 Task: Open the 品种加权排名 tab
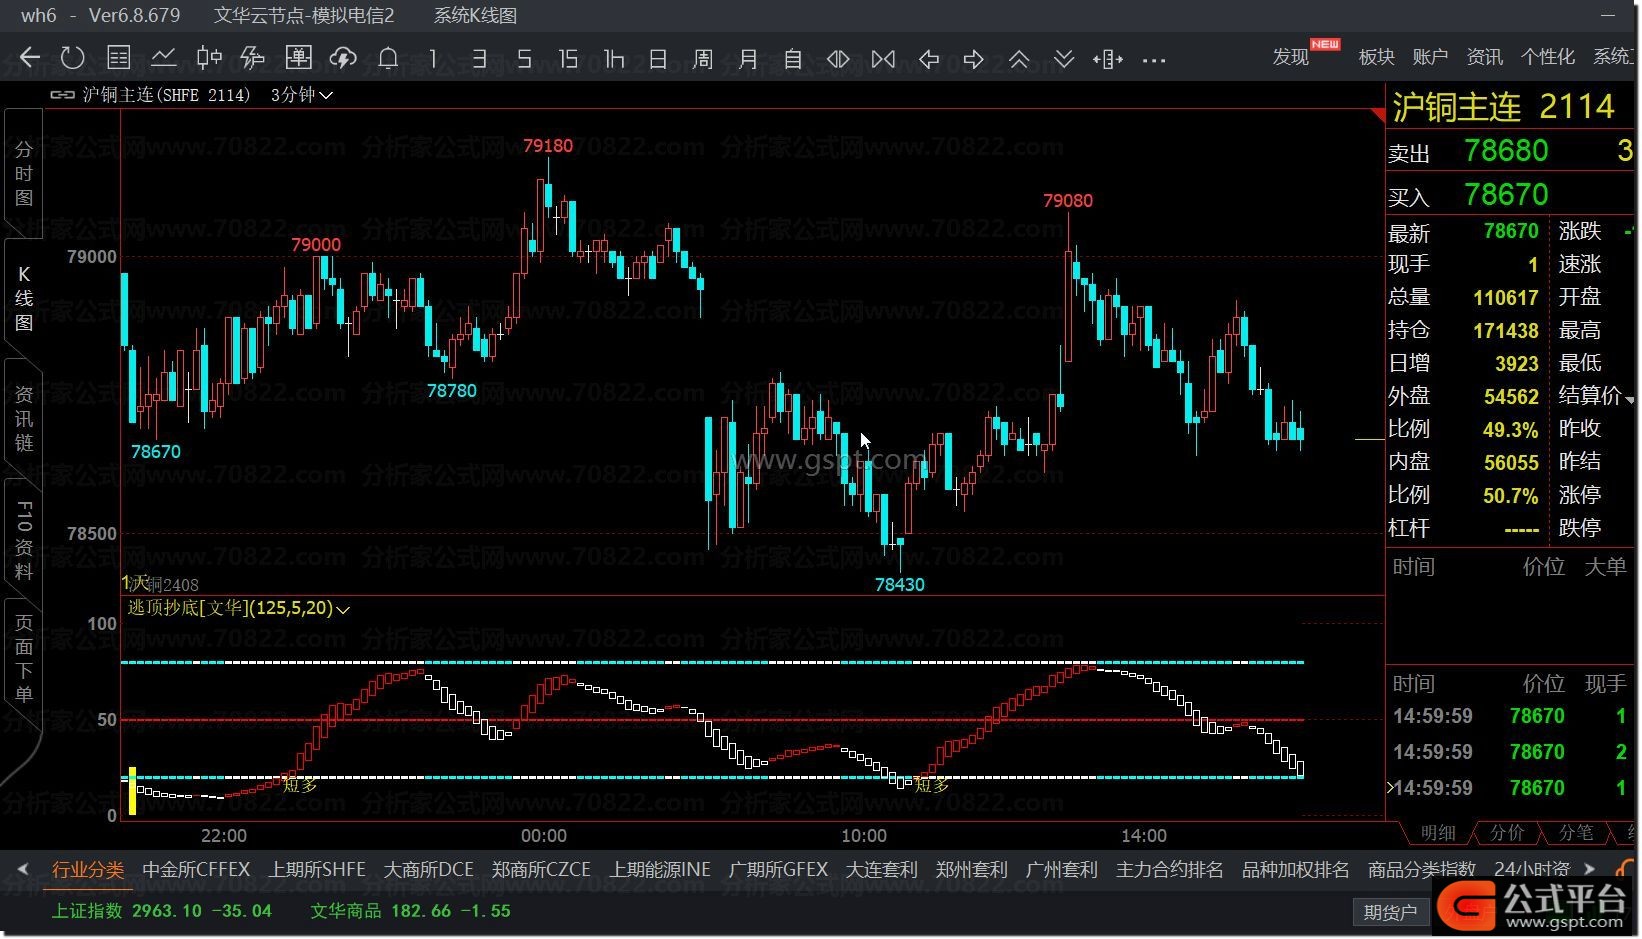pos(1296,870)
